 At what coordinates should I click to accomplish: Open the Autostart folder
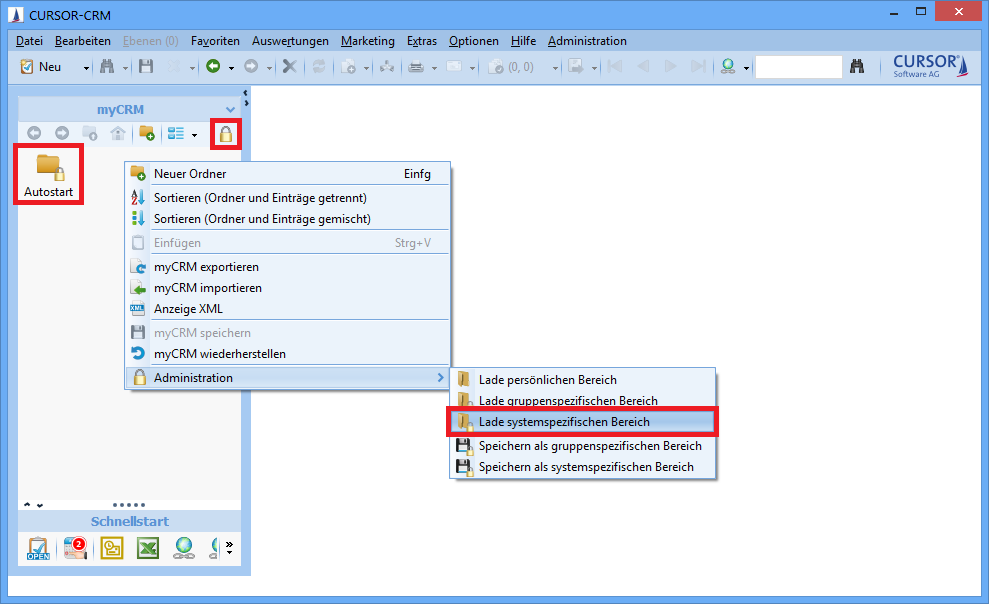point(48,174)
